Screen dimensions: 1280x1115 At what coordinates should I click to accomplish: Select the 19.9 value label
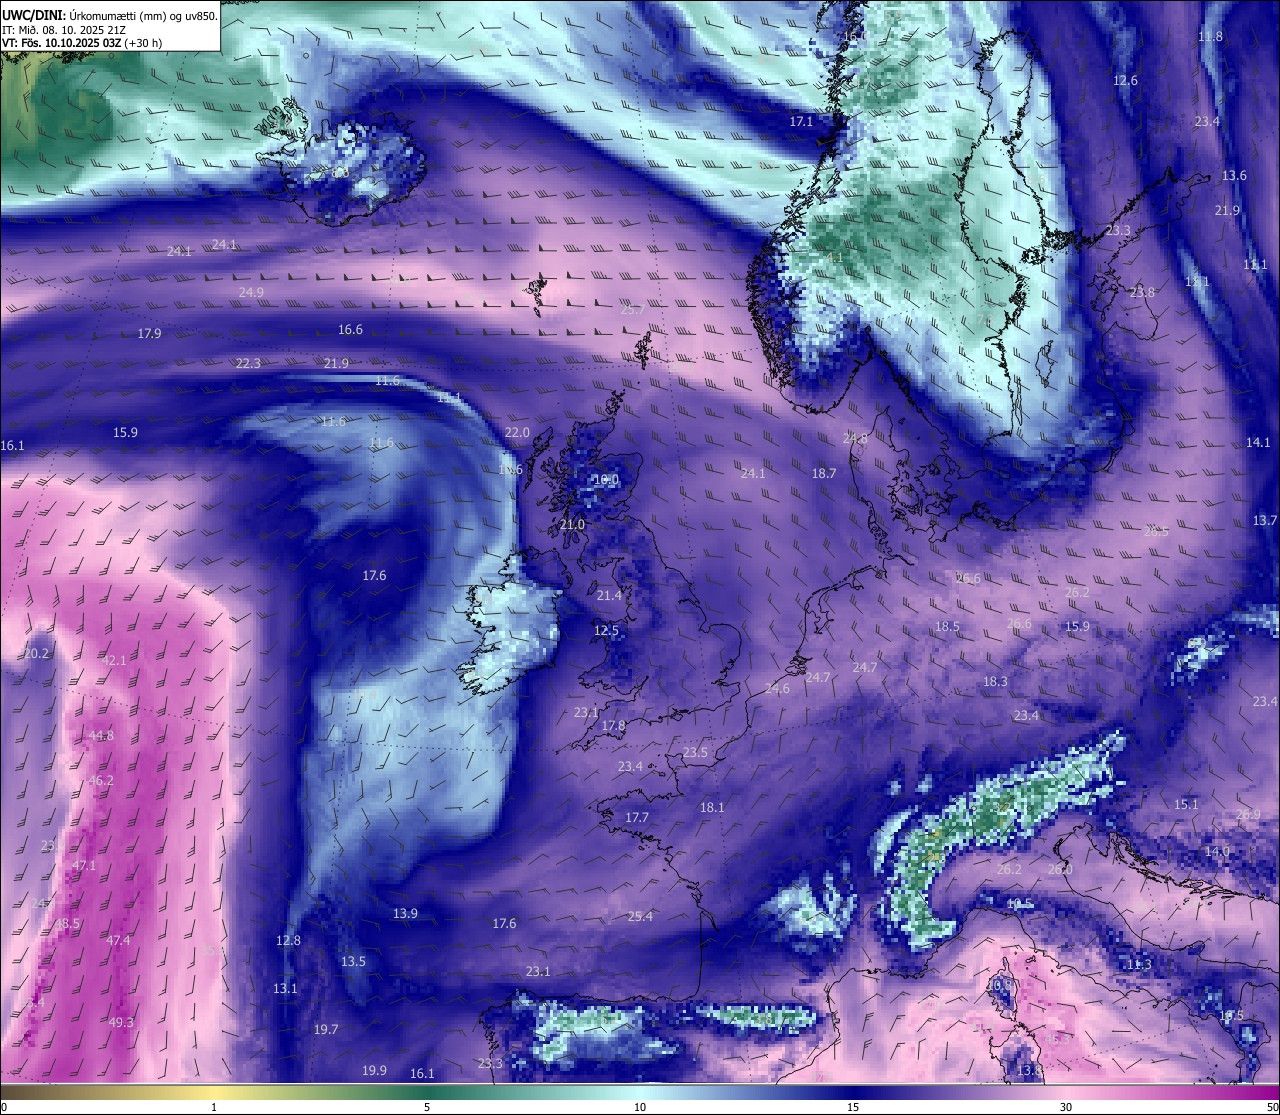click(374, 1071)
